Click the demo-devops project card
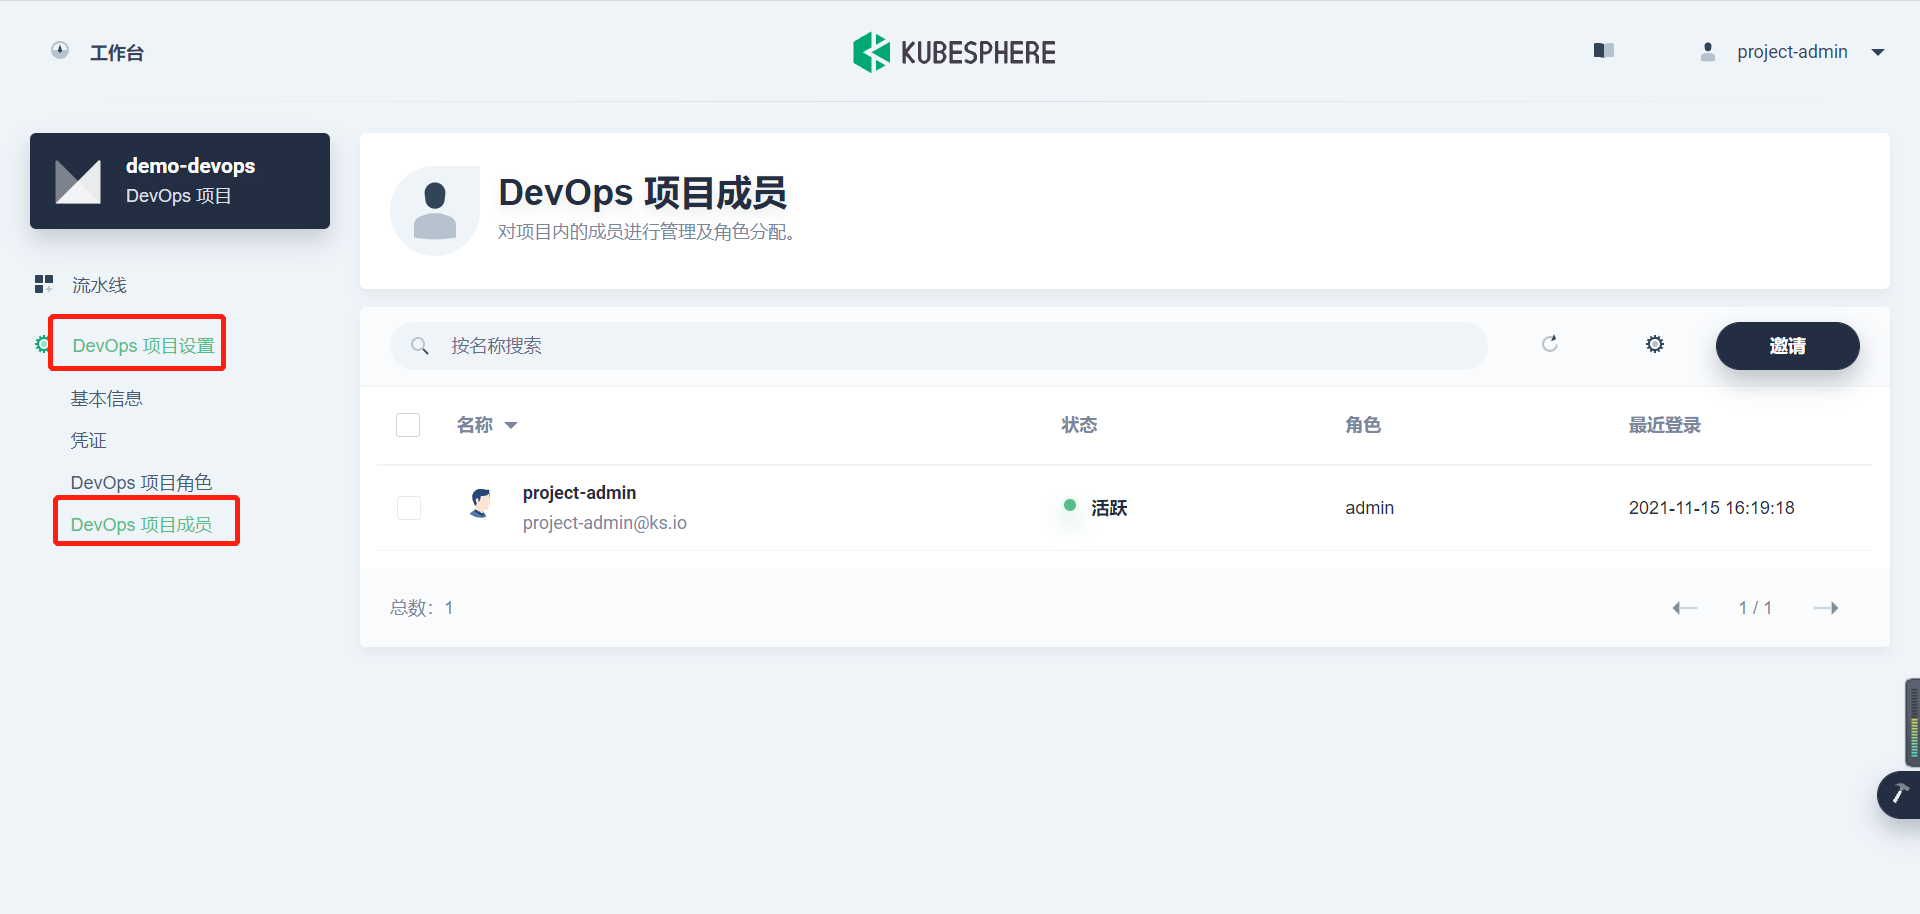Viewport: 1920px width, 914px height. point(180,181)
